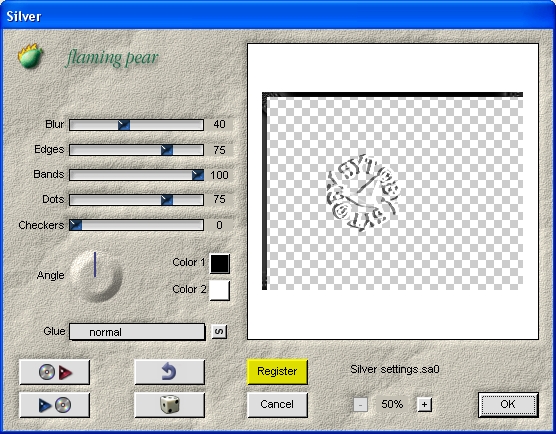
Task: Click the save settings disc button
Action: (x=55, y=405)
